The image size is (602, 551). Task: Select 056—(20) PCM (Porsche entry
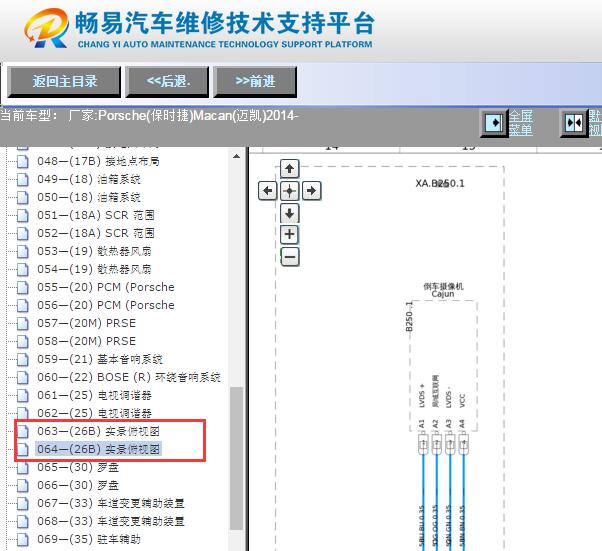pyautogui.click(x=106, y=305)
